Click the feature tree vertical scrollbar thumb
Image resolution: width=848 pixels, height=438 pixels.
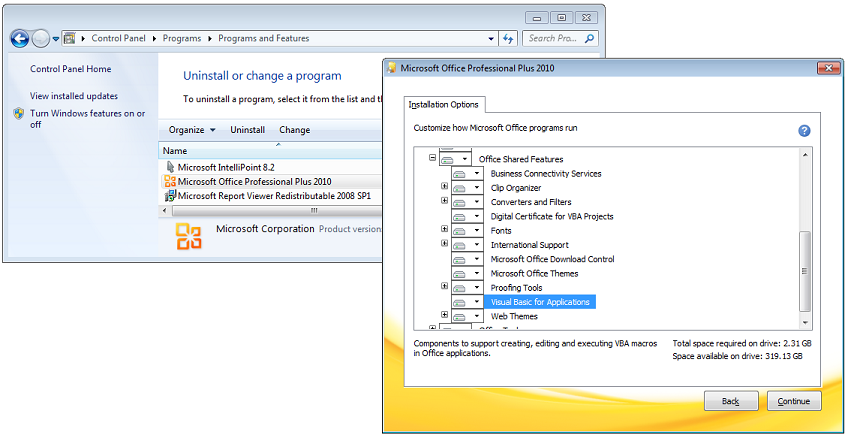click(805, 271)
